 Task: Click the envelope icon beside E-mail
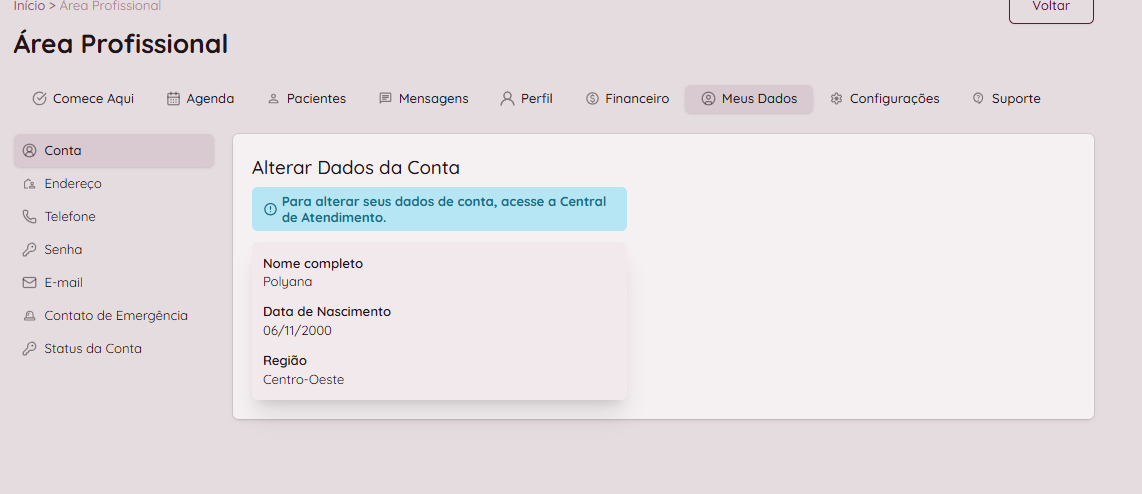point(29,283)
